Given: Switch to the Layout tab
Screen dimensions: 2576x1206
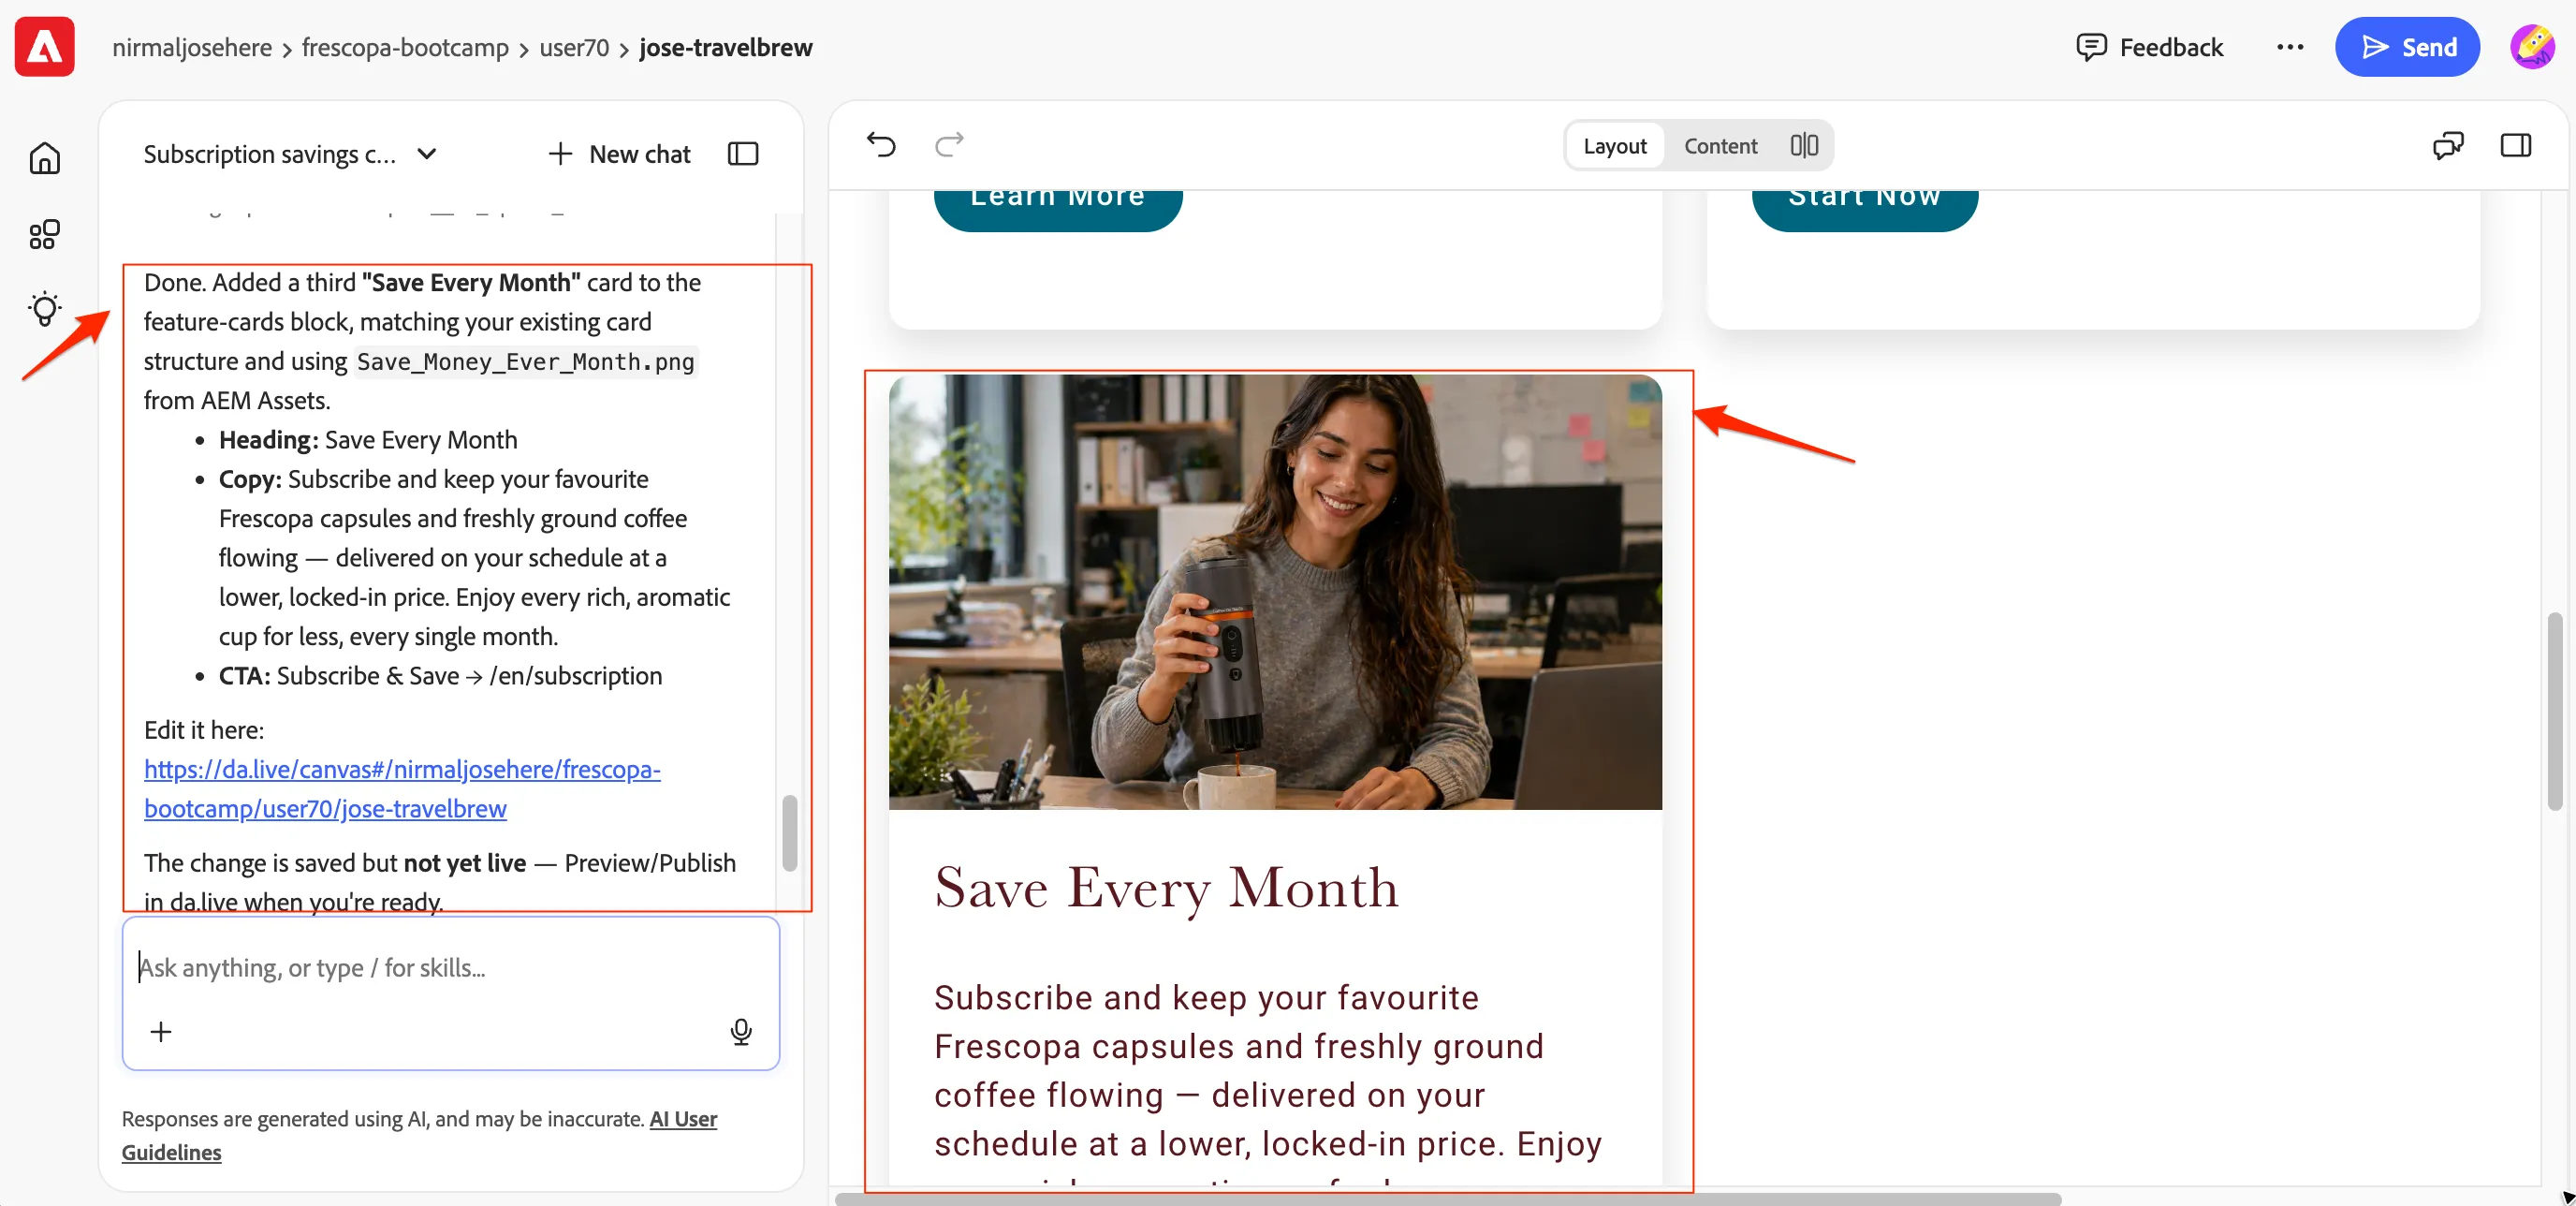Looking at the screenshot, I should click(1615, 146).
